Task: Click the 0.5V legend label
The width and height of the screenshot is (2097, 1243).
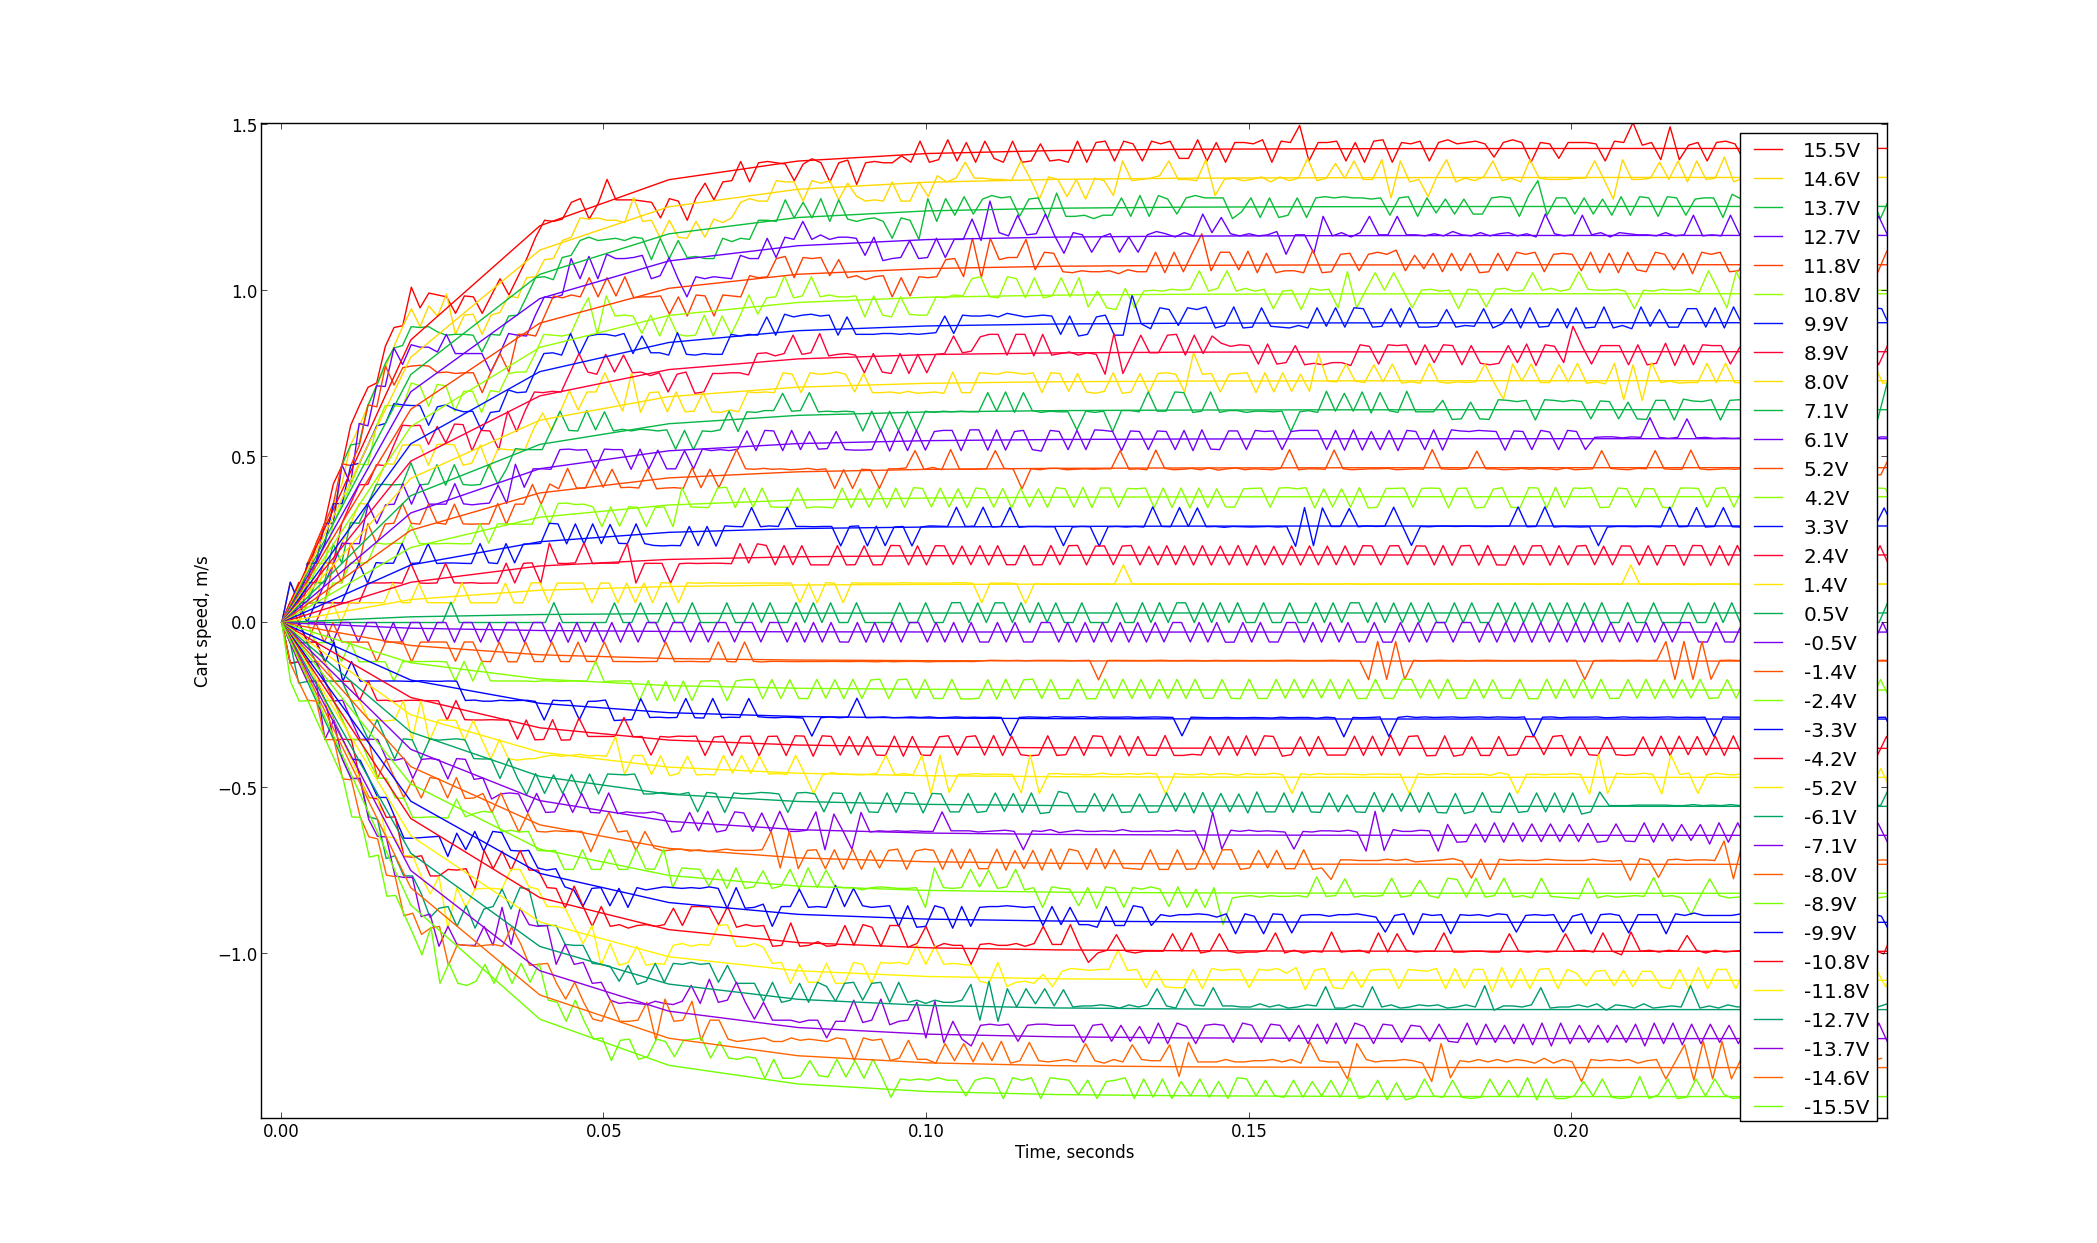Action: pyautogui.click(x=1826, y=614)
